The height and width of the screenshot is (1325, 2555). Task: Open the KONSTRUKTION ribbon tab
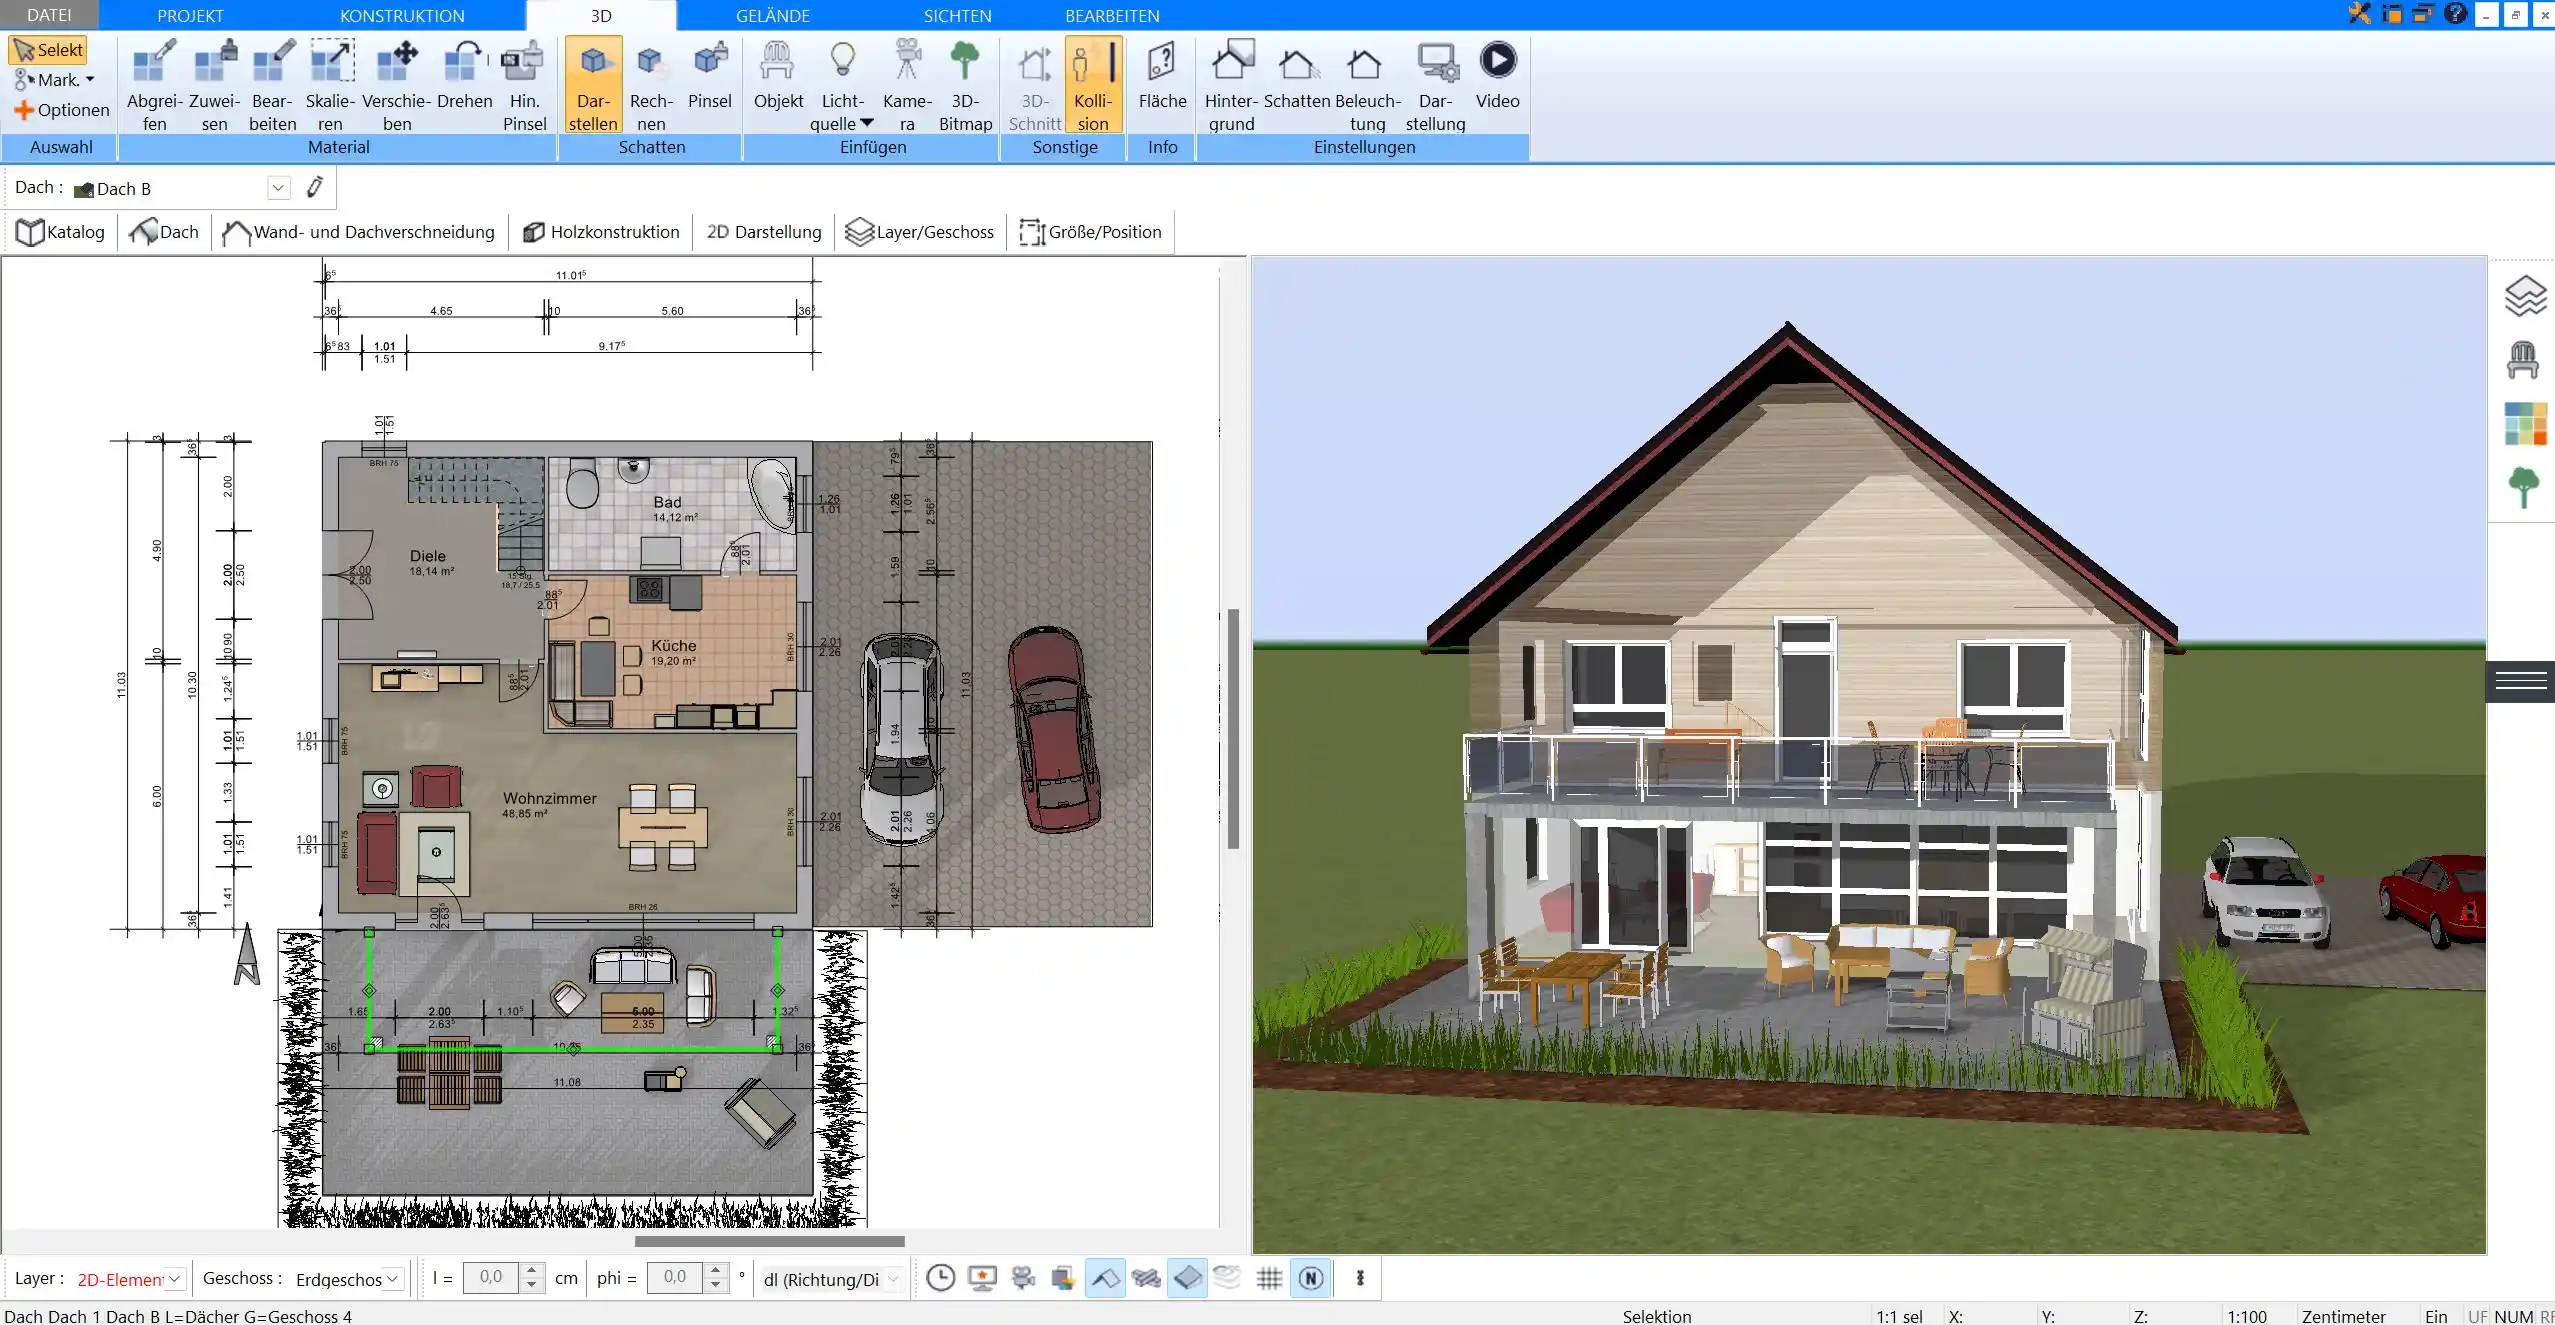[x=402, y=16]
